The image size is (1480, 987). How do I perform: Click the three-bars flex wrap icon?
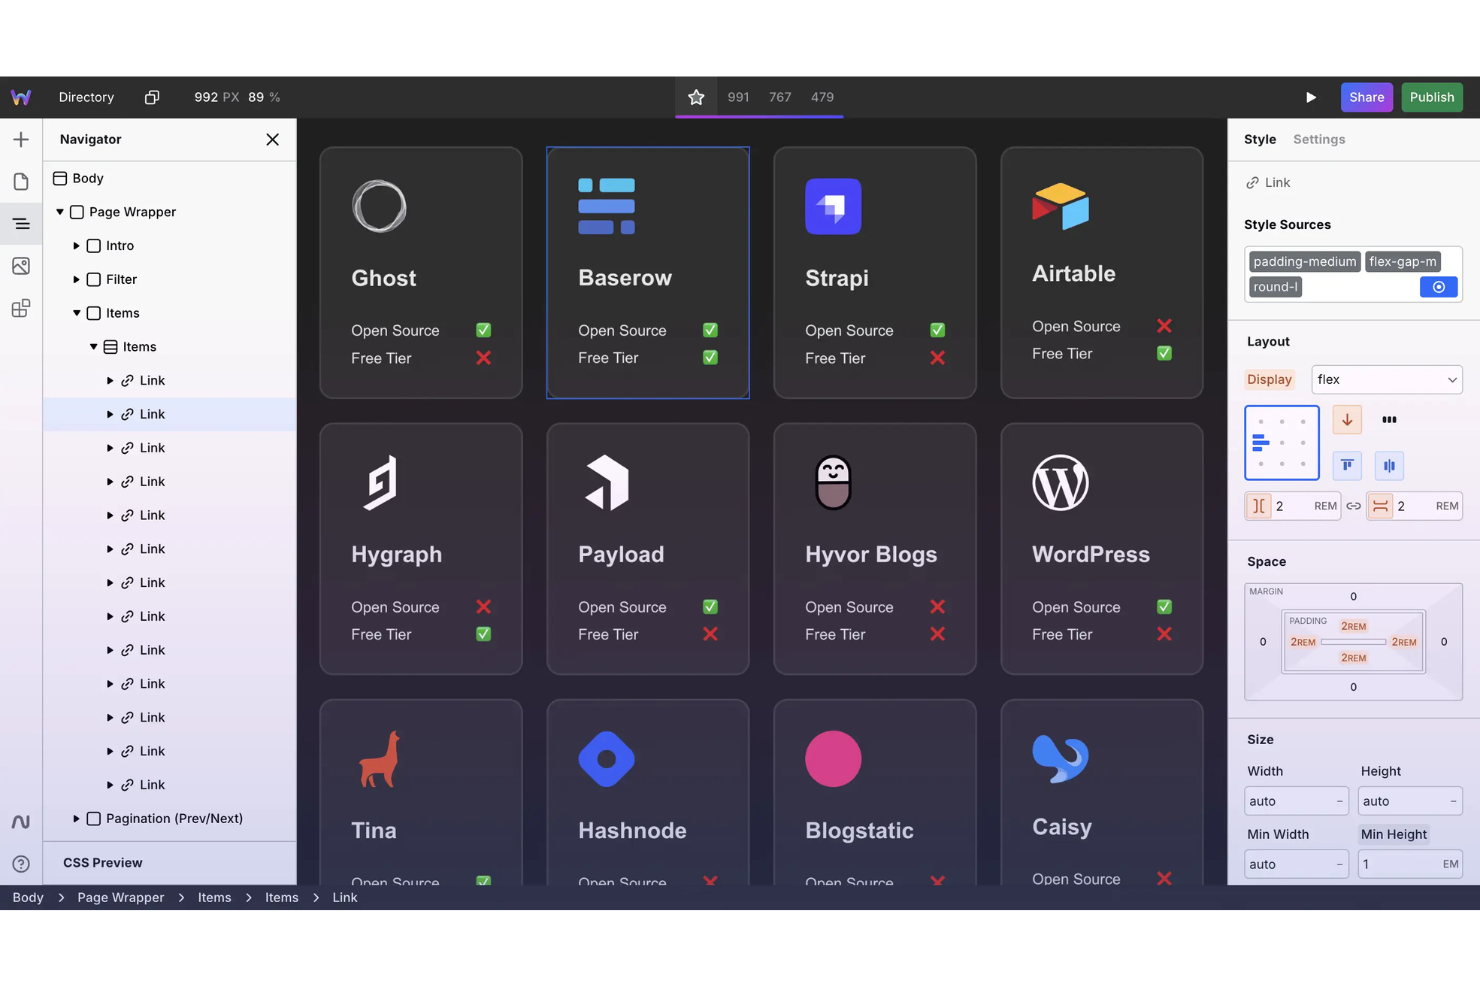click(1389, 420)
